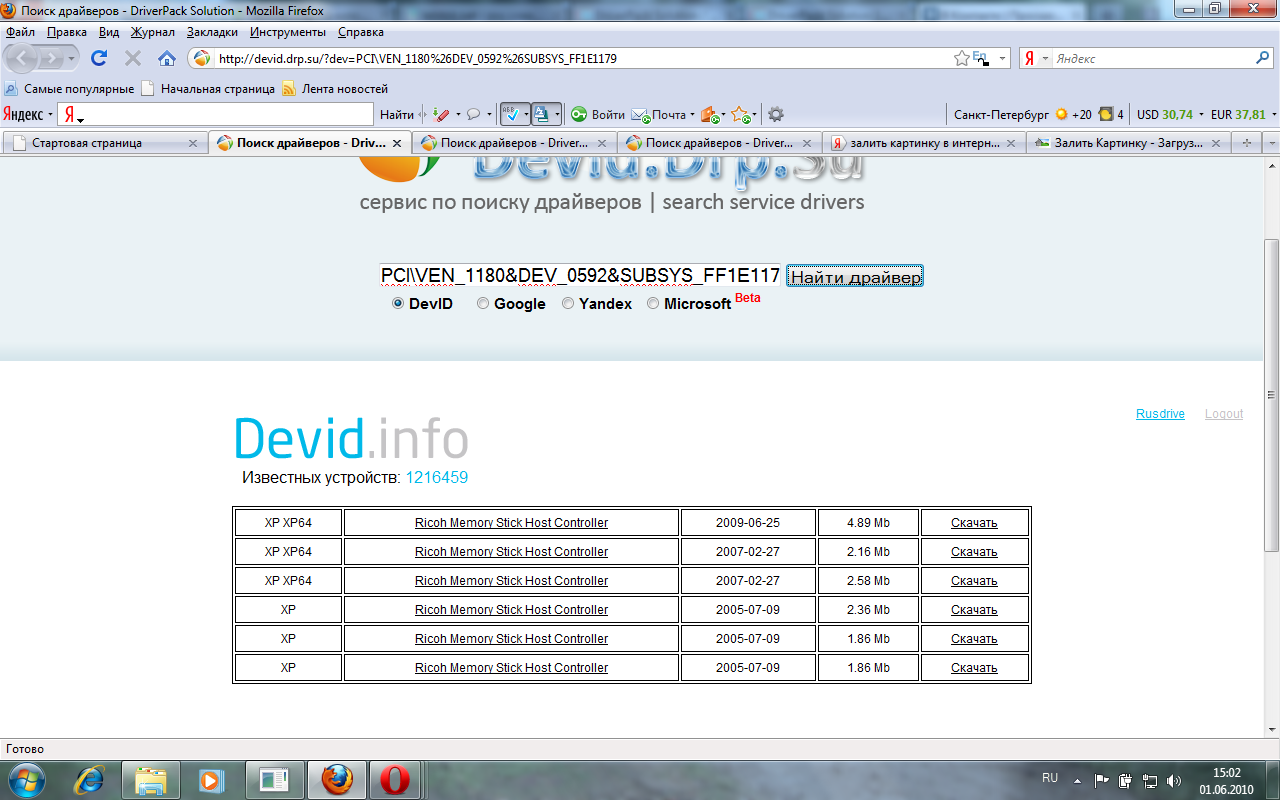This screenshot has height=800, width=1280.
Task: Click the Logout link
Action: pyautogui.click(x=1224, y=414)
